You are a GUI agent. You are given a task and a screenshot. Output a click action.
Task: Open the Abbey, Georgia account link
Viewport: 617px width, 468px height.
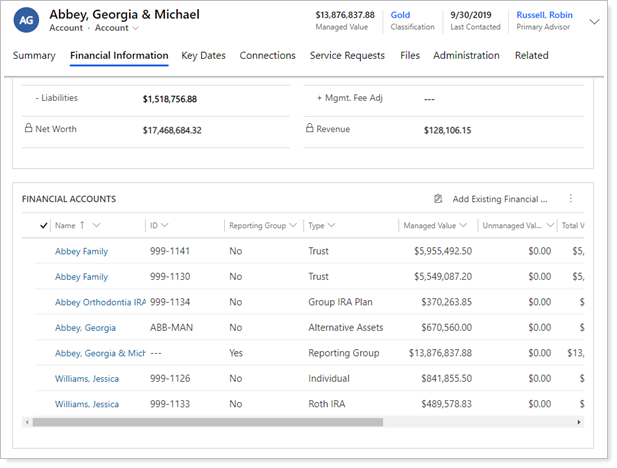click(85, 328)
